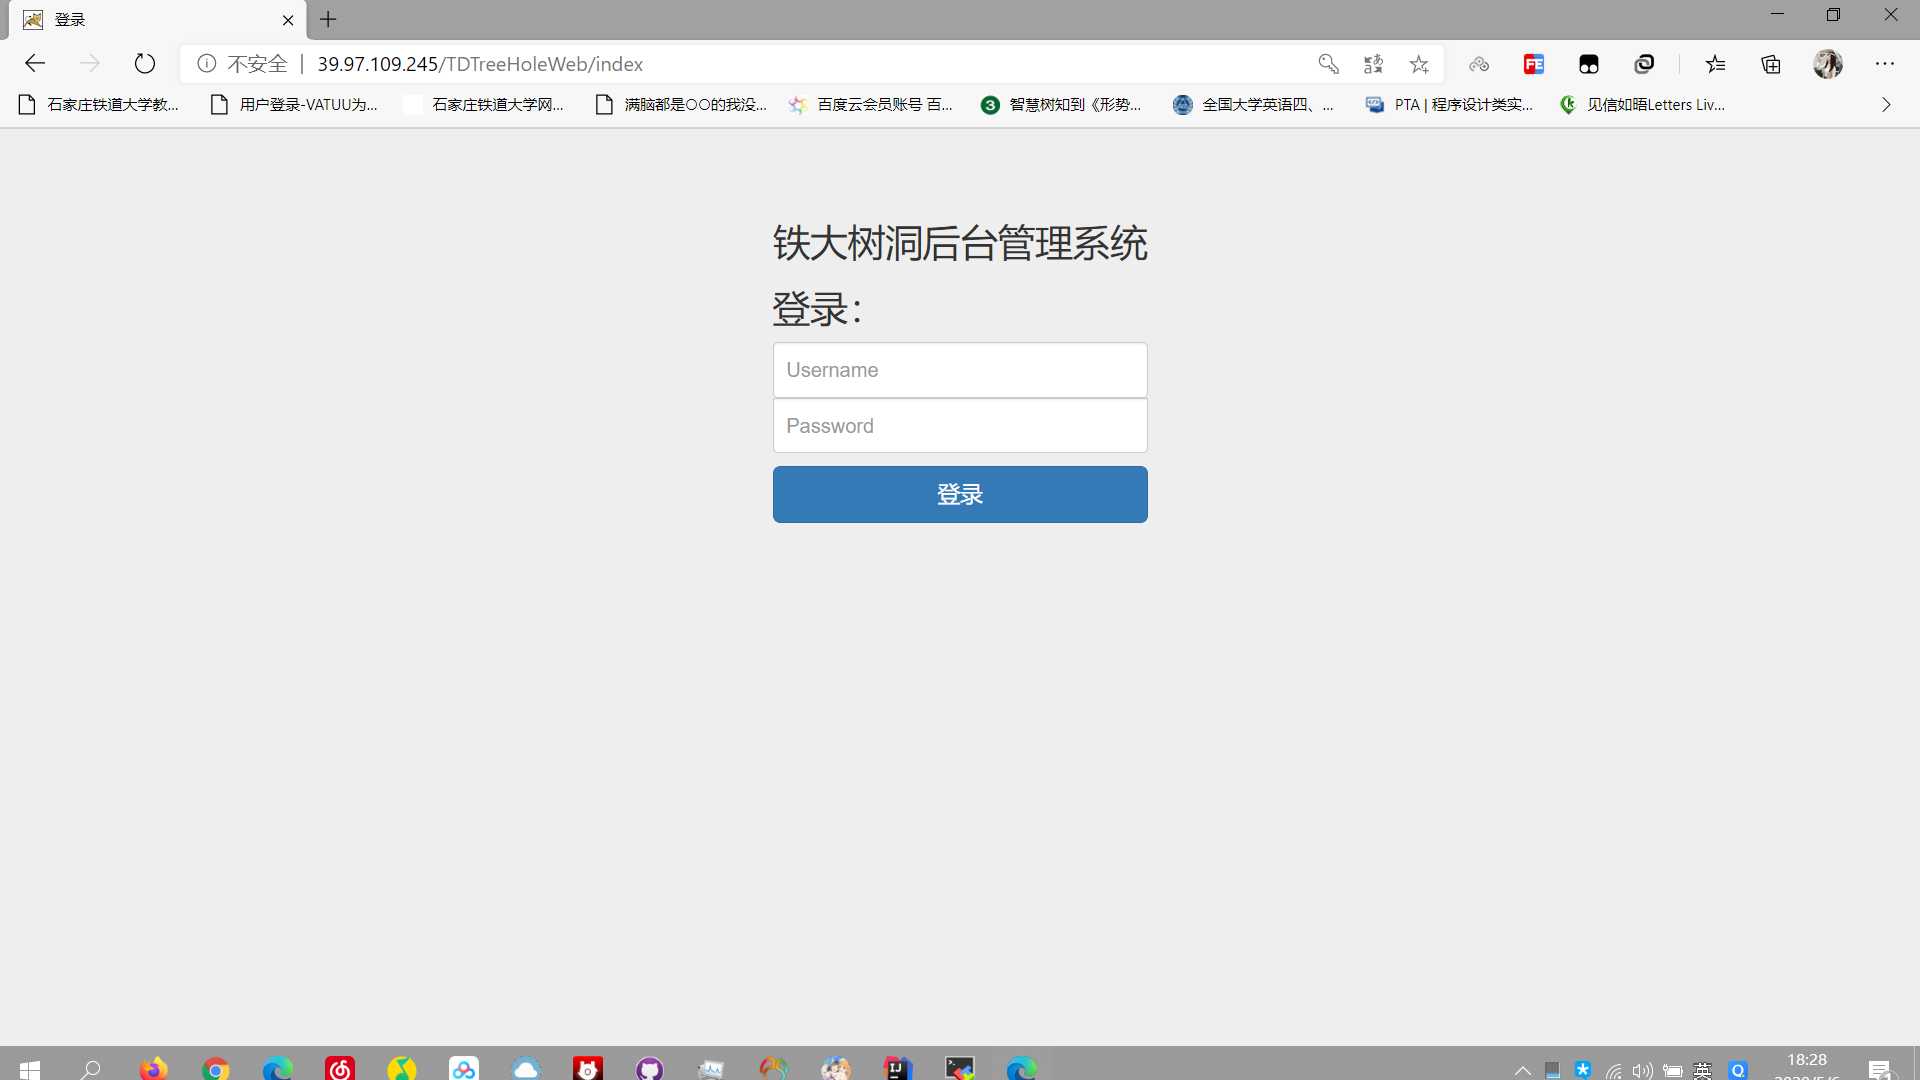Open NetEase Cloud Music taskbar icon

tap(340, 1069)
